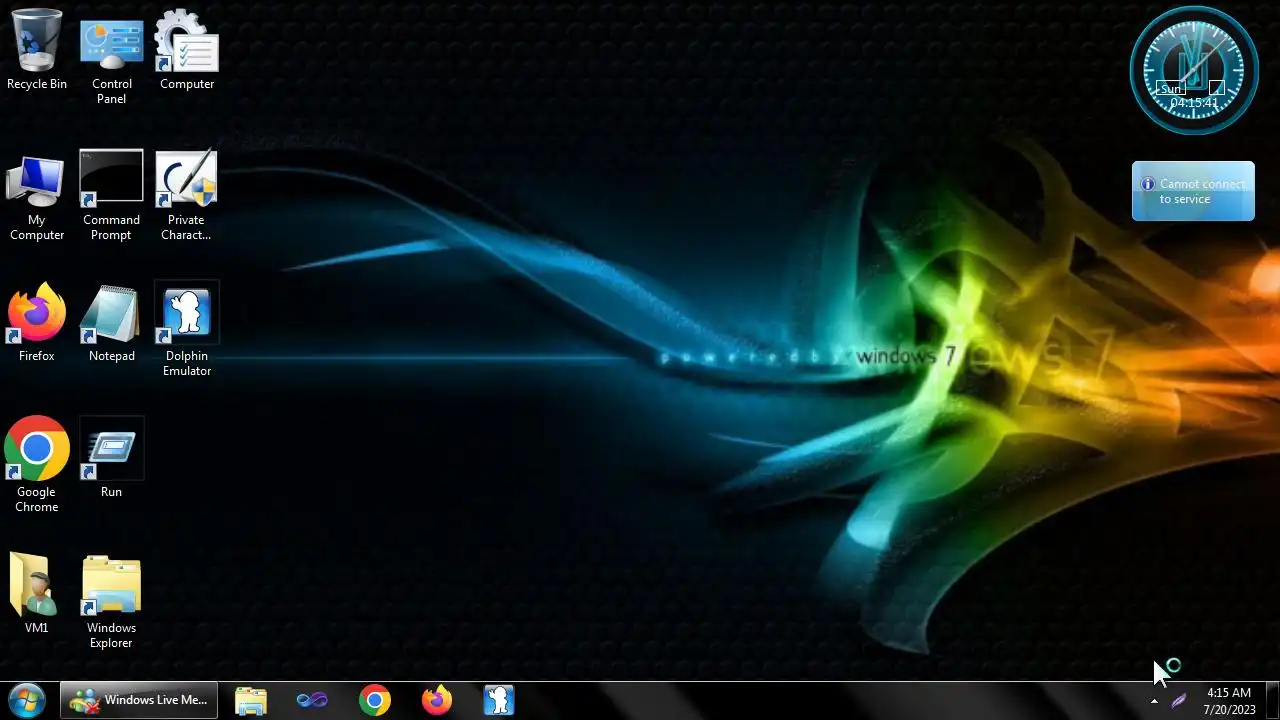Screen dimensions: 1280x720
Task: Click the blue infinity taskbar icon
Action: click(x=312, y=700)
